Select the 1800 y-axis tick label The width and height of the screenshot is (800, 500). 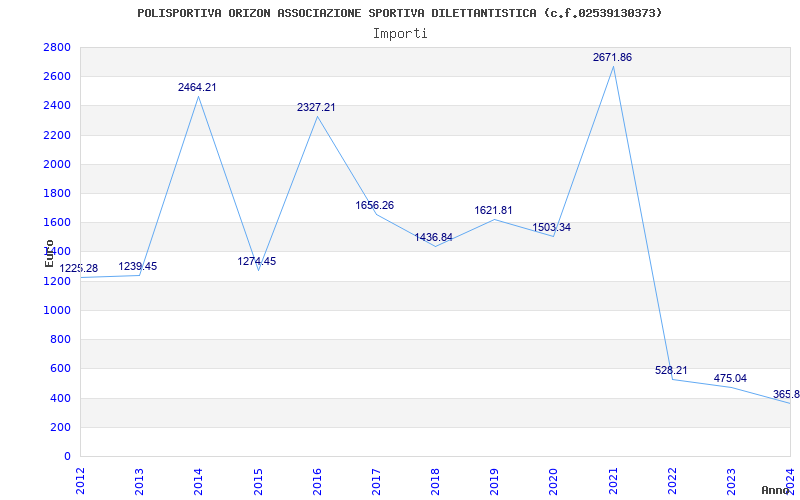pyautogui.click(x=58, y=193)
